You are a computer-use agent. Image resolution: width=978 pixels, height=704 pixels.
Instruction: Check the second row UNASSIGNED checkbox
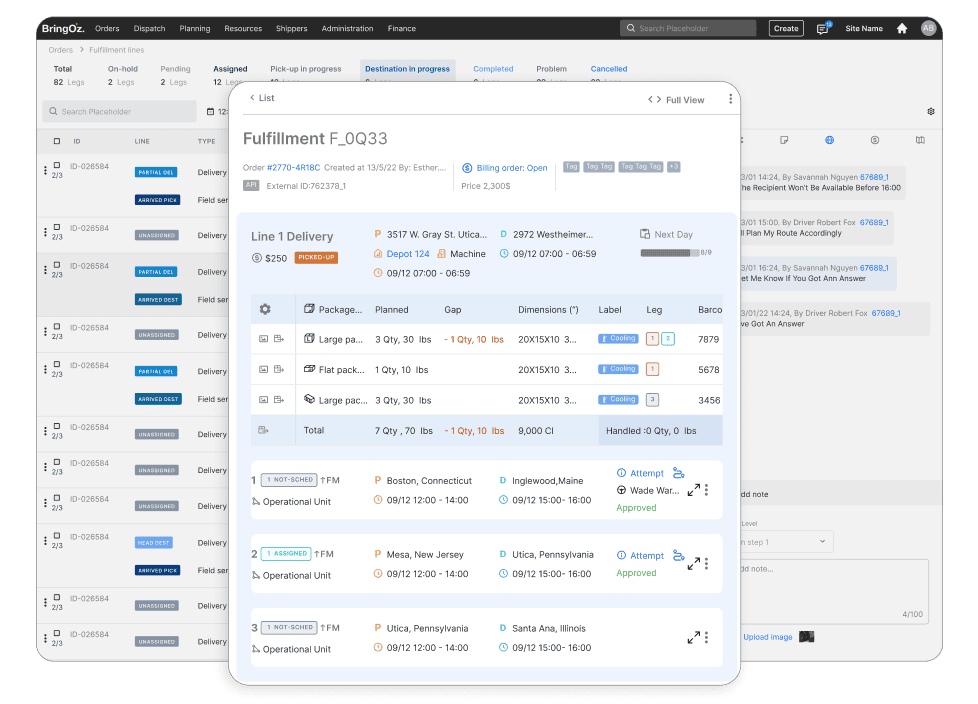pos(57,228)
